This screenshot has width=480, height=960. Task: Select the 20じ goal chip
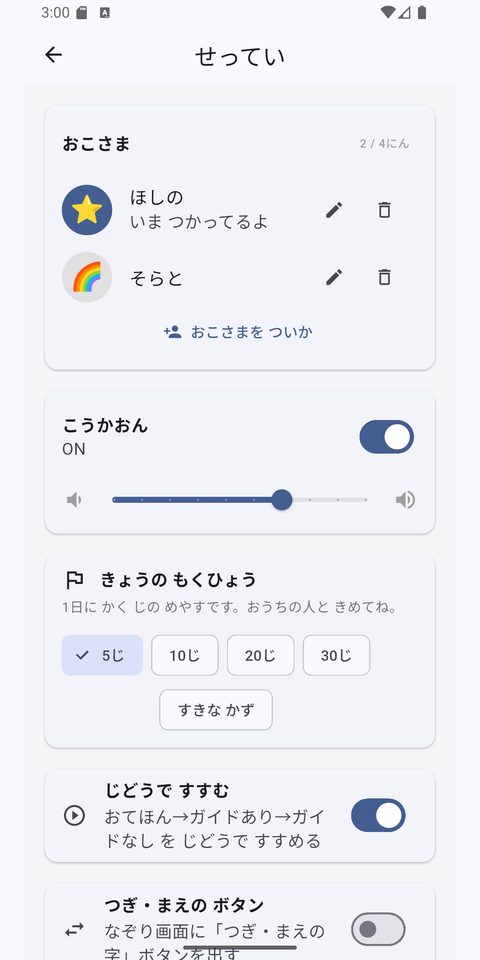pos(261,655)
